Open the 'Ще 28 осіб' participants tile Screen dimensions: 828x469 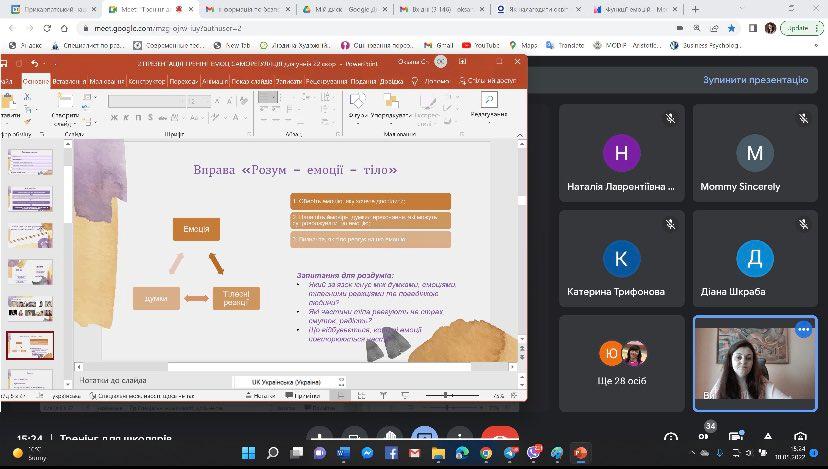click(x=621, y=362)
